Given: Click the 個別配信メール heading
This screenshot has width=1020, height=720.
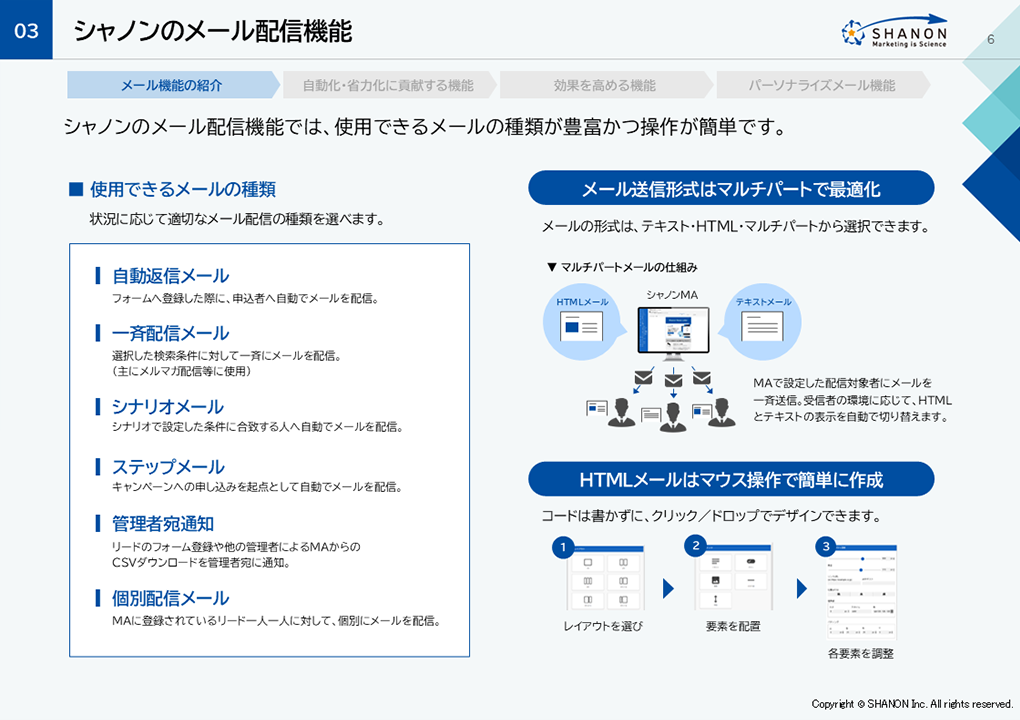Looking at the screenshot, I should pyautogui.click(x=170, y=598).
